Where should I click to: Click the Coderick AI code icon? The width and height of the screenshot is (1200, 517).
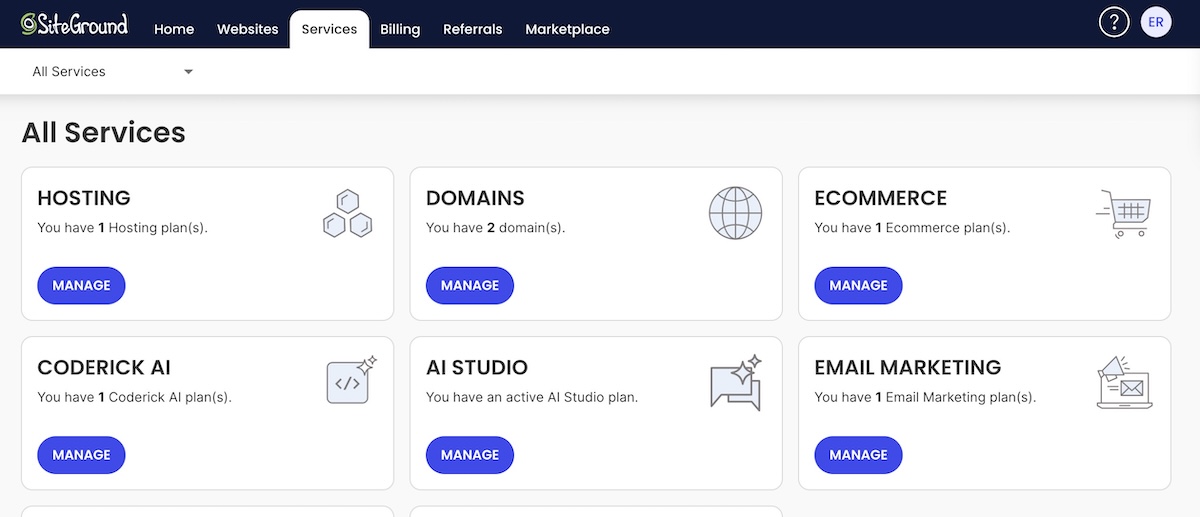(351, 380)
